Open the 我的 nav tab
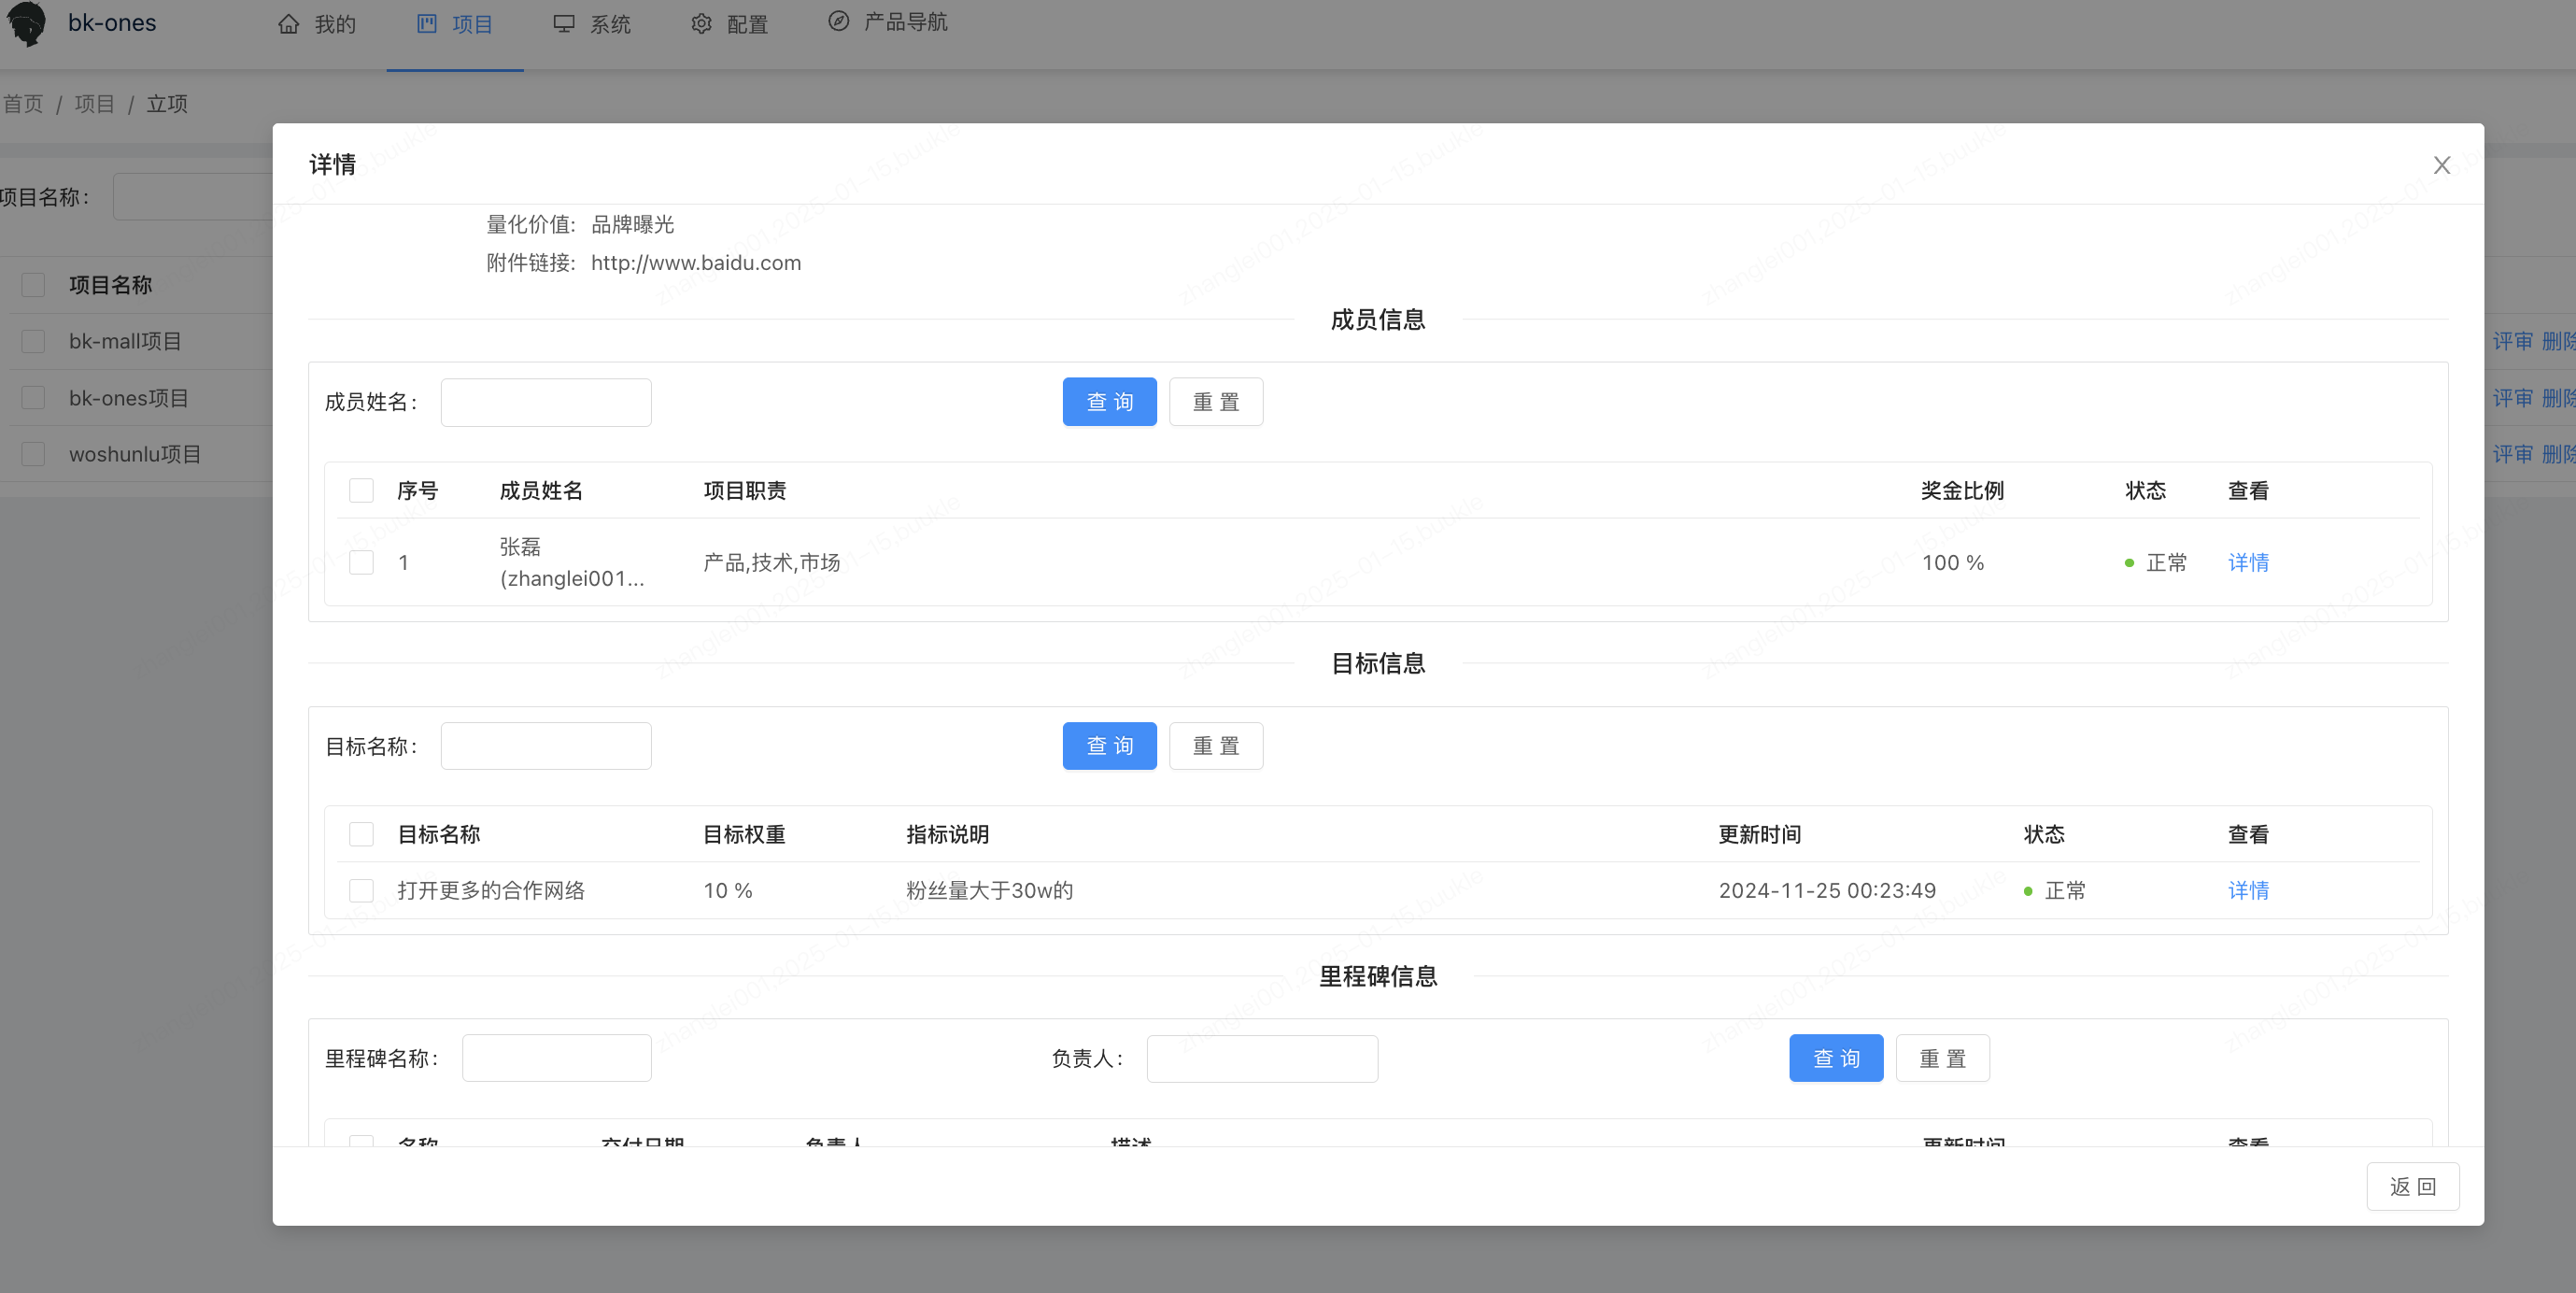Screen dimensions: 2576x1293 (317, 24)
